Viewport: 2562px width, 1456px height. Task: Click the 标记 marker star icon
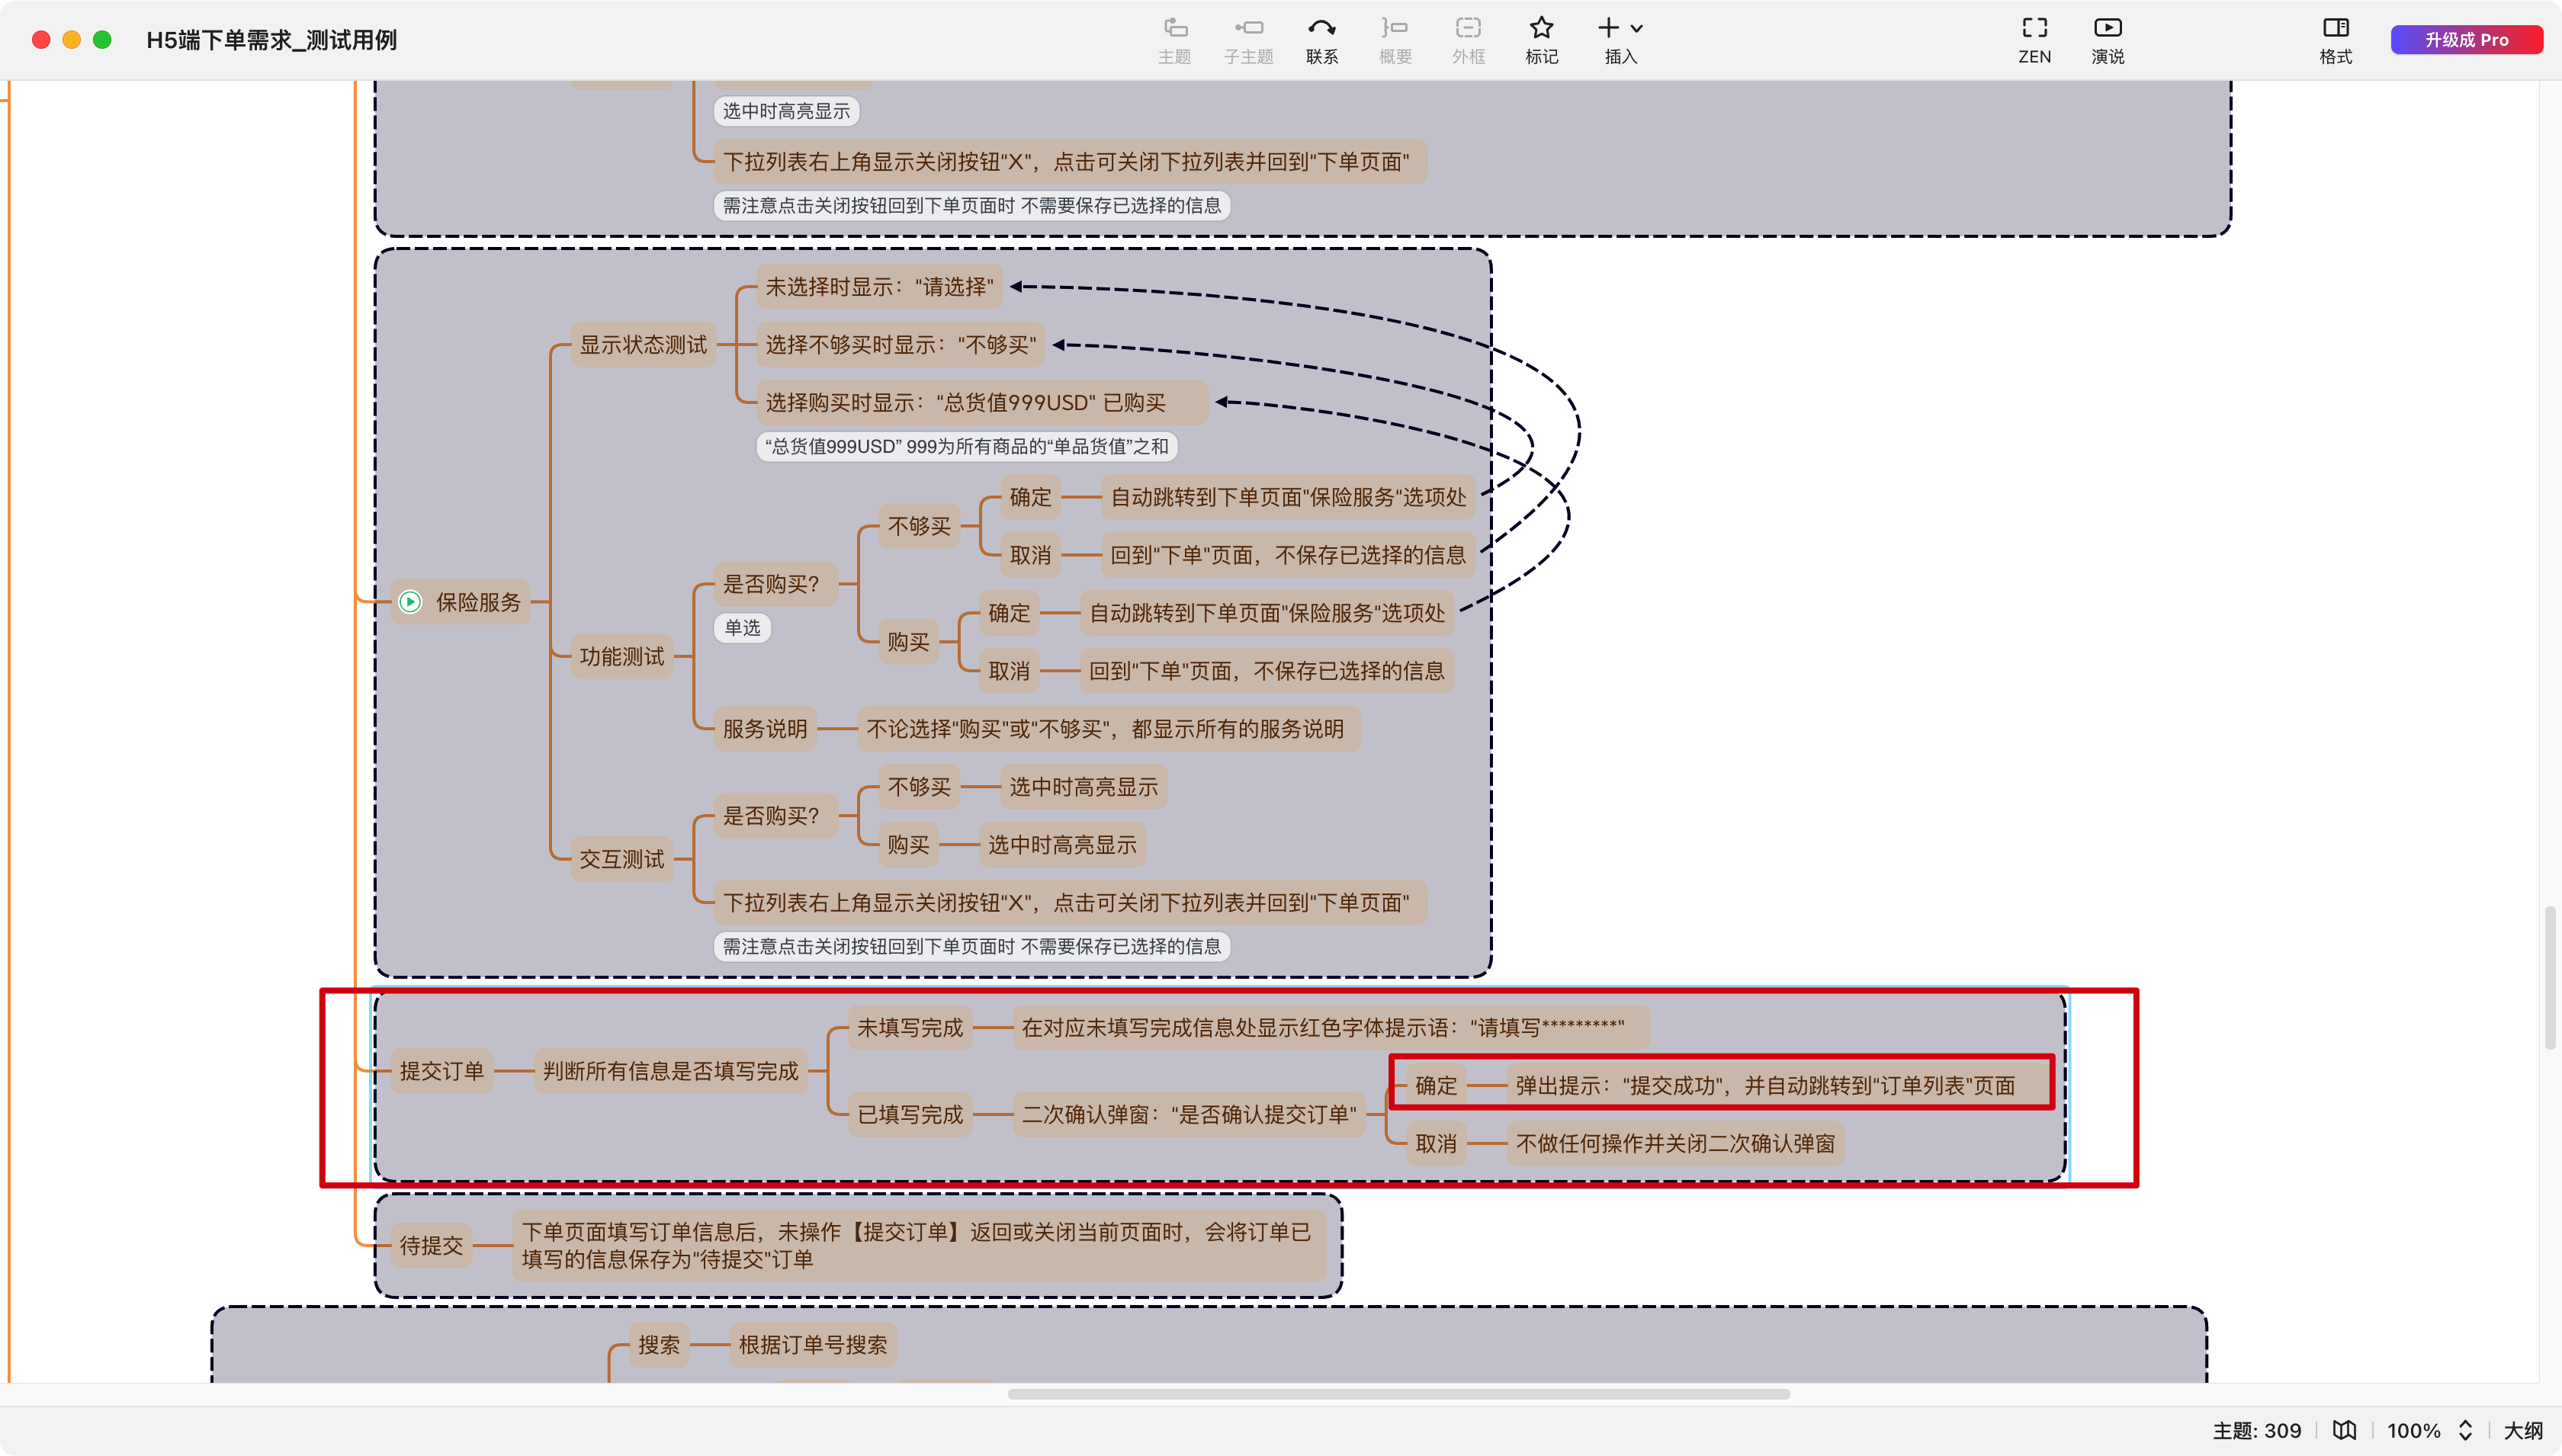(1541, 29)
